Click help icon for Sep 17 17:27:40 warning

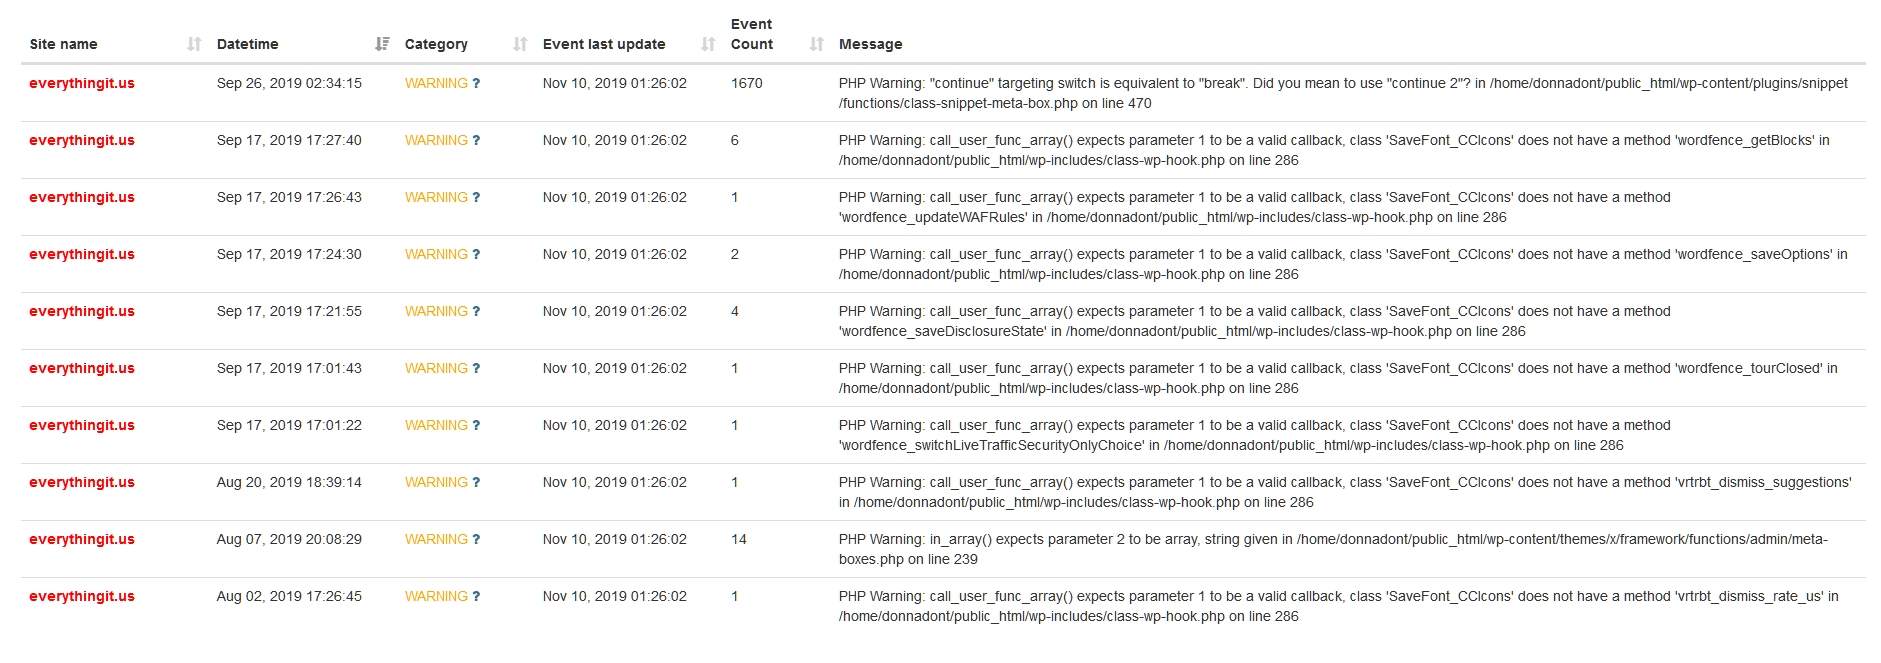pyautogui.click(x=476, y=141)
